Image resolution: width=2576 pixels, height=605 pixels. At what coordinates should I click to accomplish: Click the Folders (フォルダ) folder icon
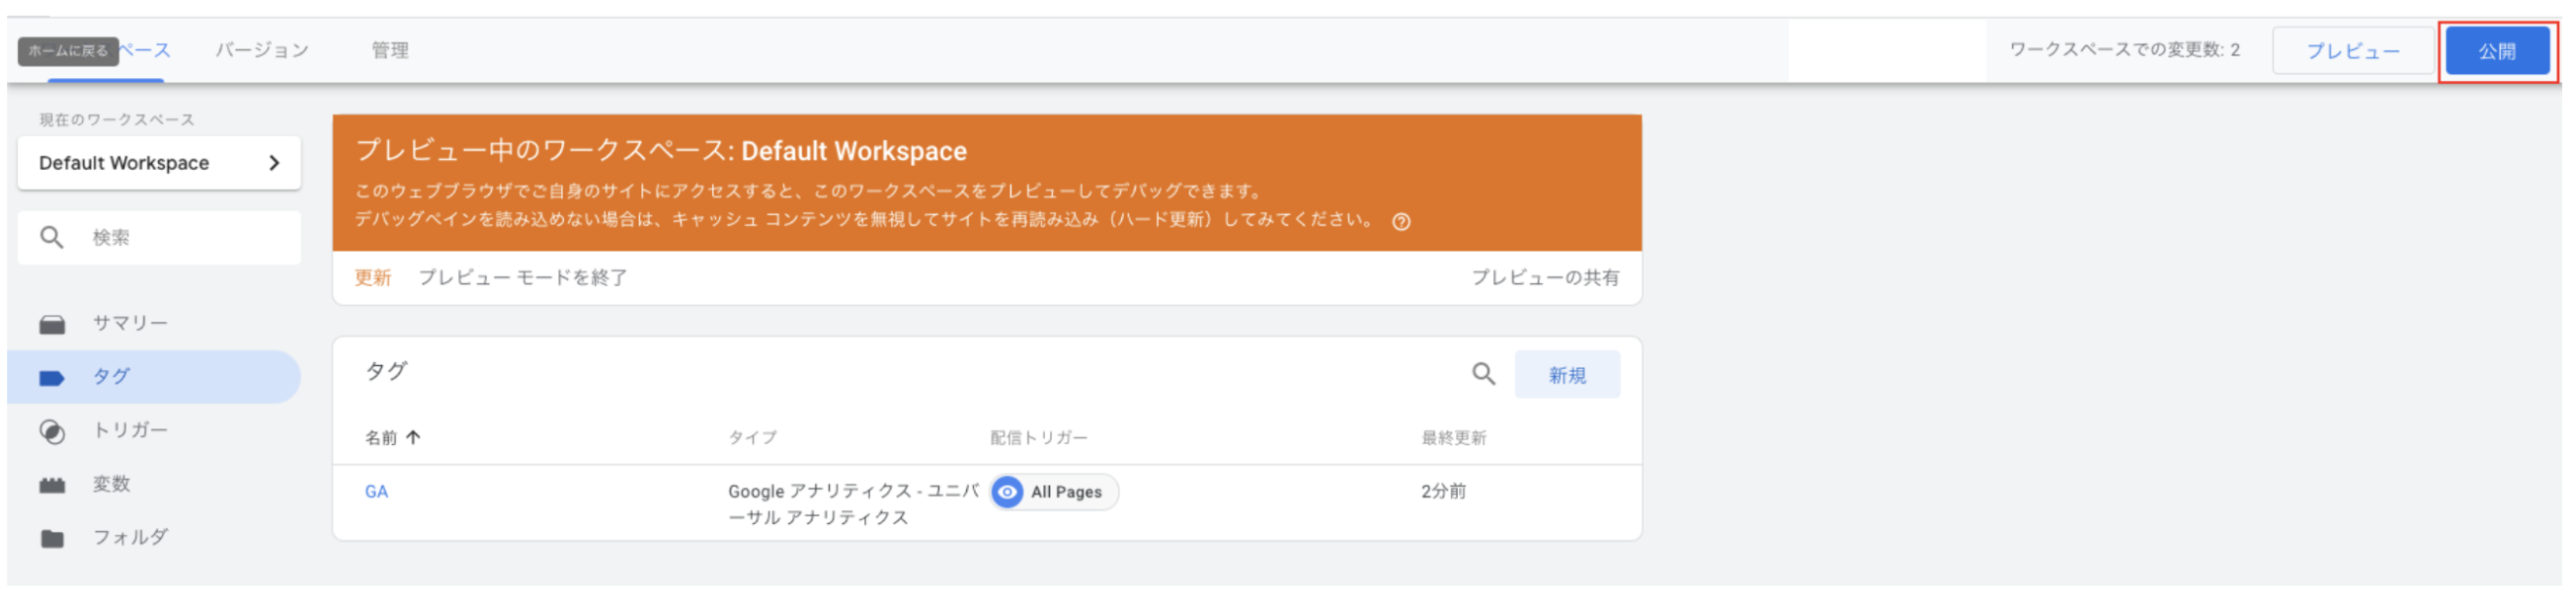(x=52, y=539)
